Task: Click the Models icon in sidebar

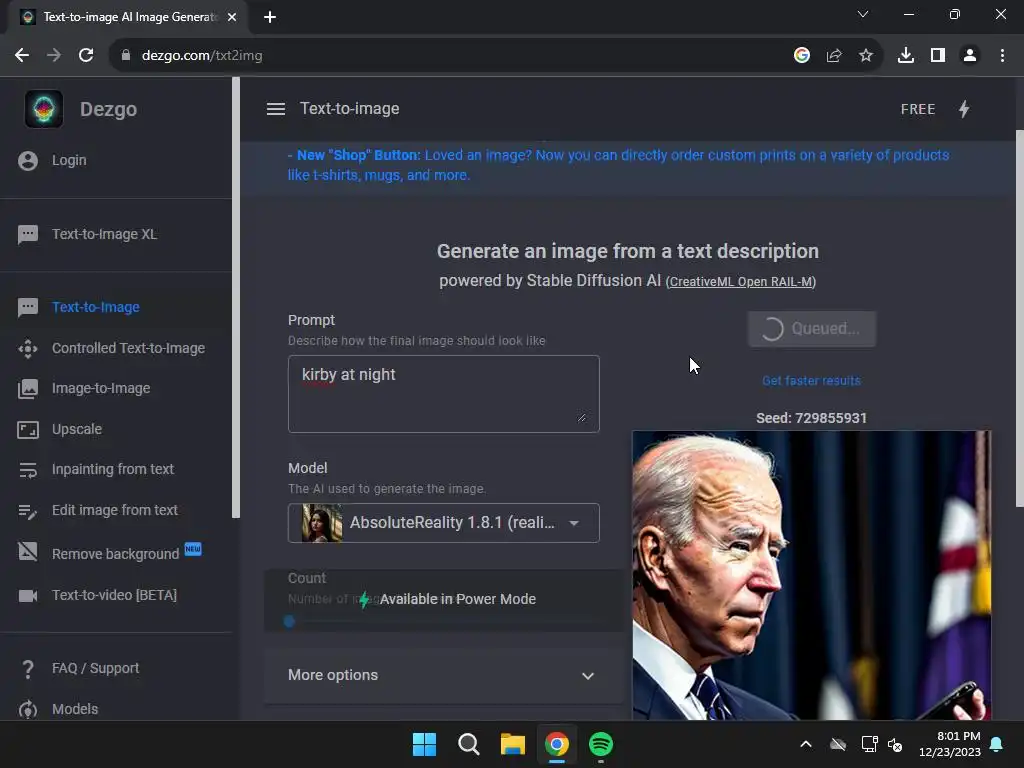Action: tap(28, 709)
